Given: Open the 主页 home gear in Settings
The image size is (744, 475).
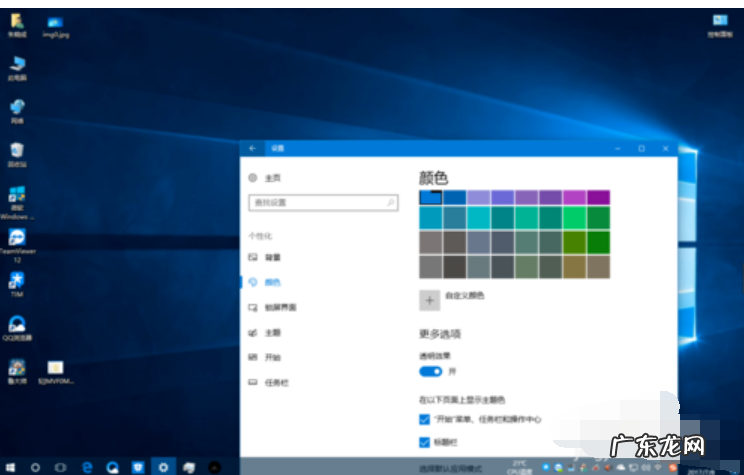Looking at the screenshot, I should [x=253, y=178].
